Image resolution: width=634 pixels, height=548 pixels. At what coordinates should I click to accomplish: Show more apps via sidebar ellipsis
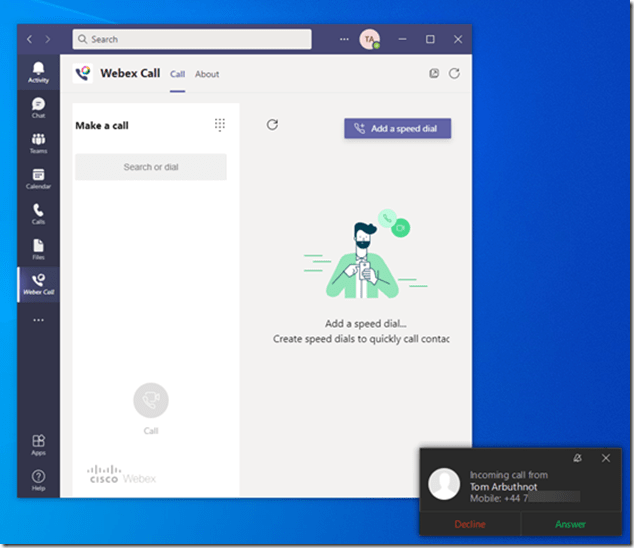pyautogui.click(x=38, y=320)
